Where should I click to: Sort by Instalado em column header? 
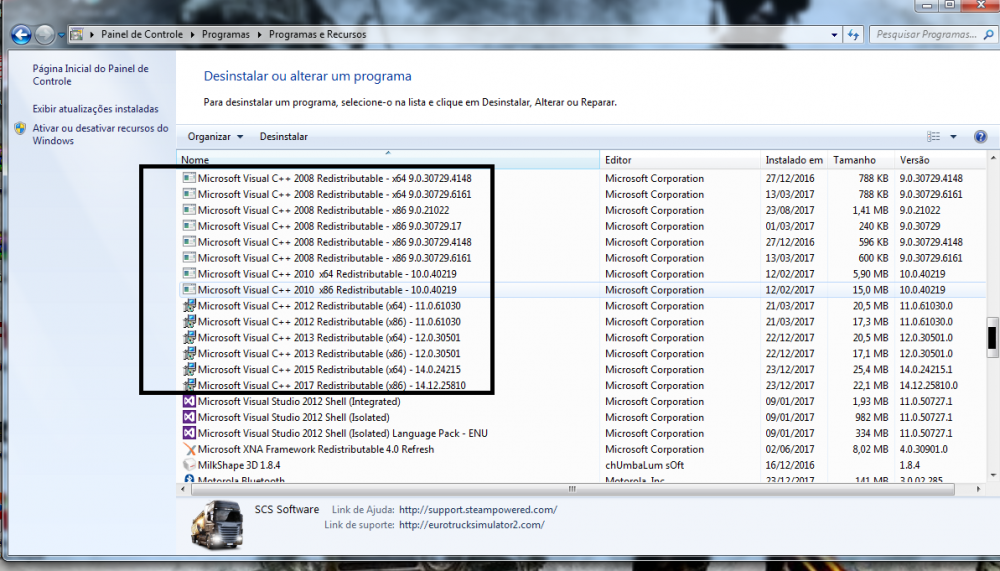(x=794, y=159)
